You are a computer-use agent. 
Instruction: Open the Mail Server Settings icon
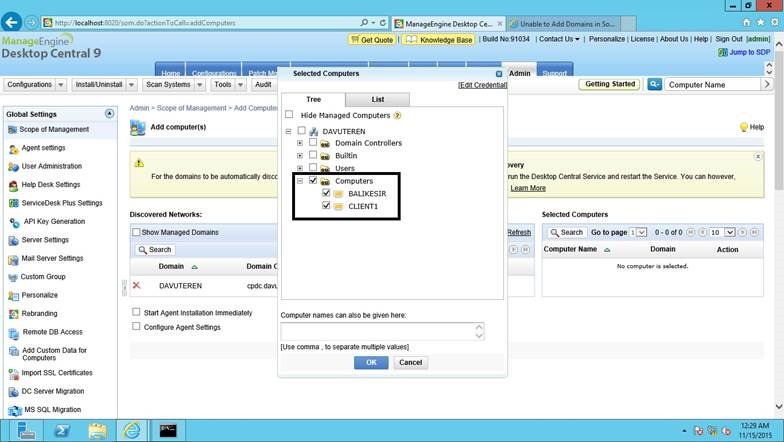click(x=13, y=260)
